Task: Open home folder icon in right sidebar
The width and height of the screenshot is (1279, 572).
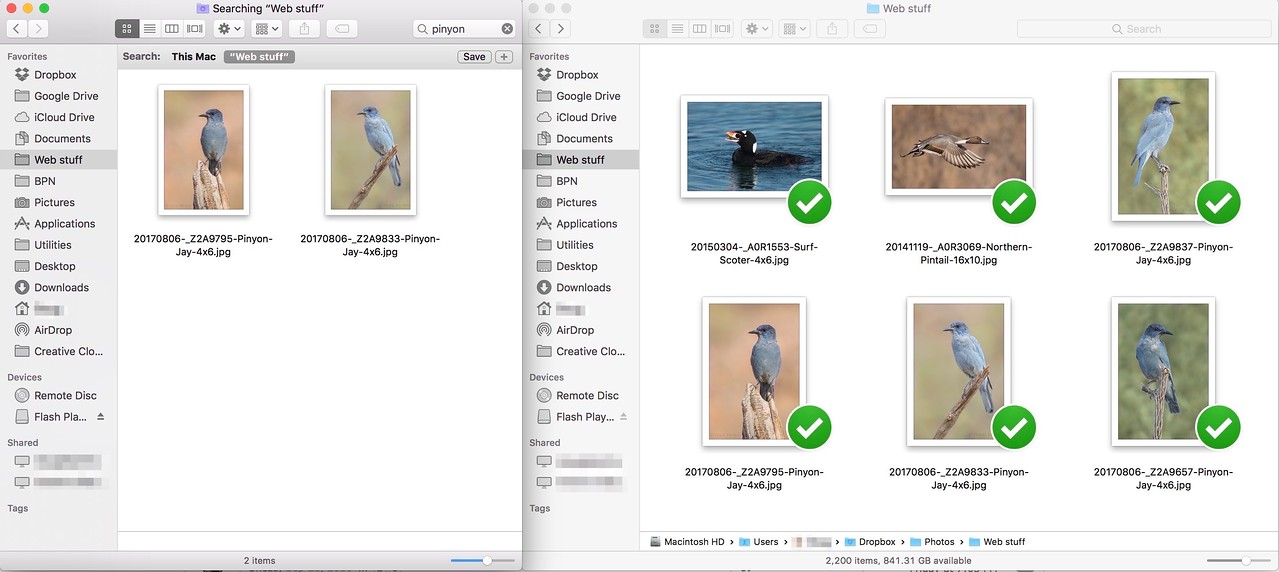Action: 545,309
